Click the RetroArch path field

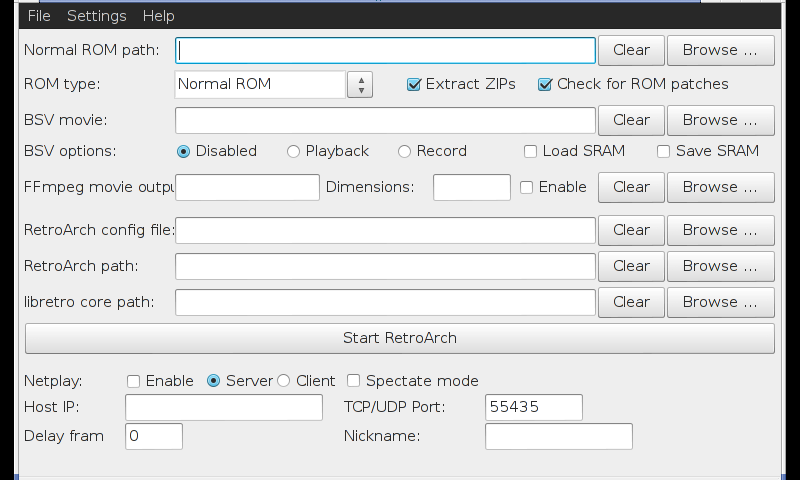pos(385,266)
